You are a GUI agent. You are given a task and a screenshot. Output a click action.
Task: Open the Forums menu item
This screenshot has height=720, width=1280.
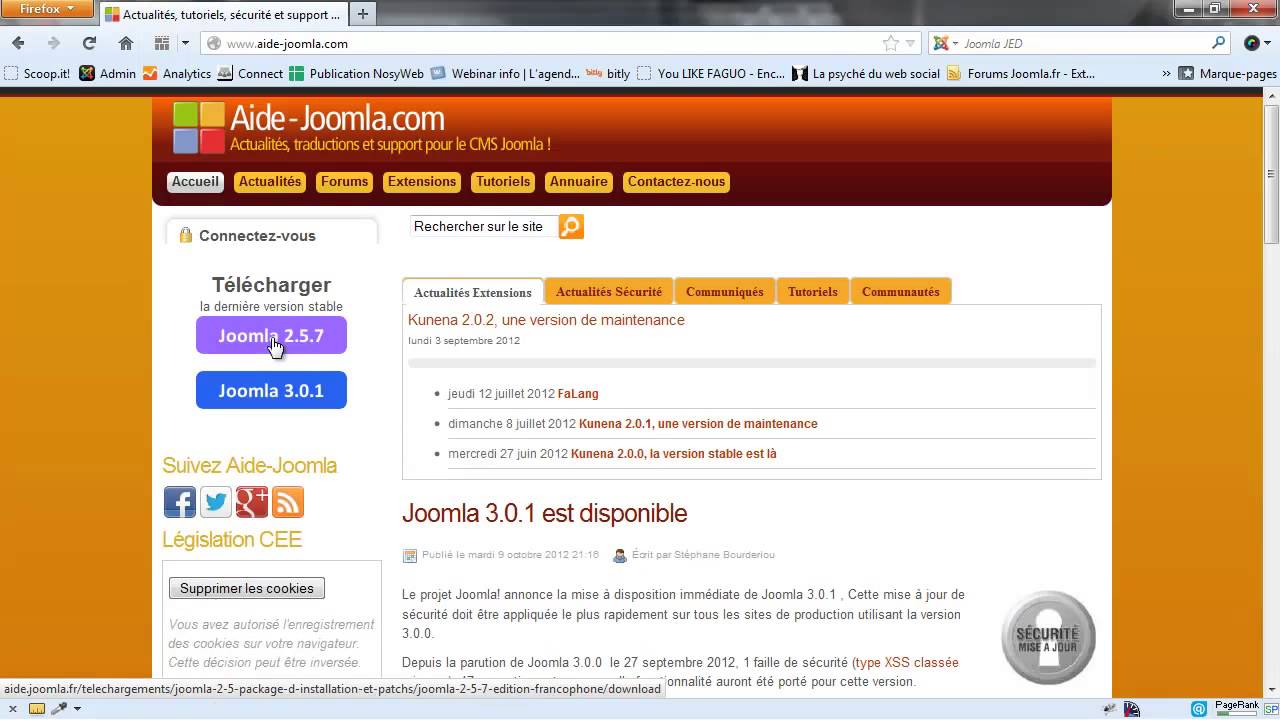tap(344, 182)
